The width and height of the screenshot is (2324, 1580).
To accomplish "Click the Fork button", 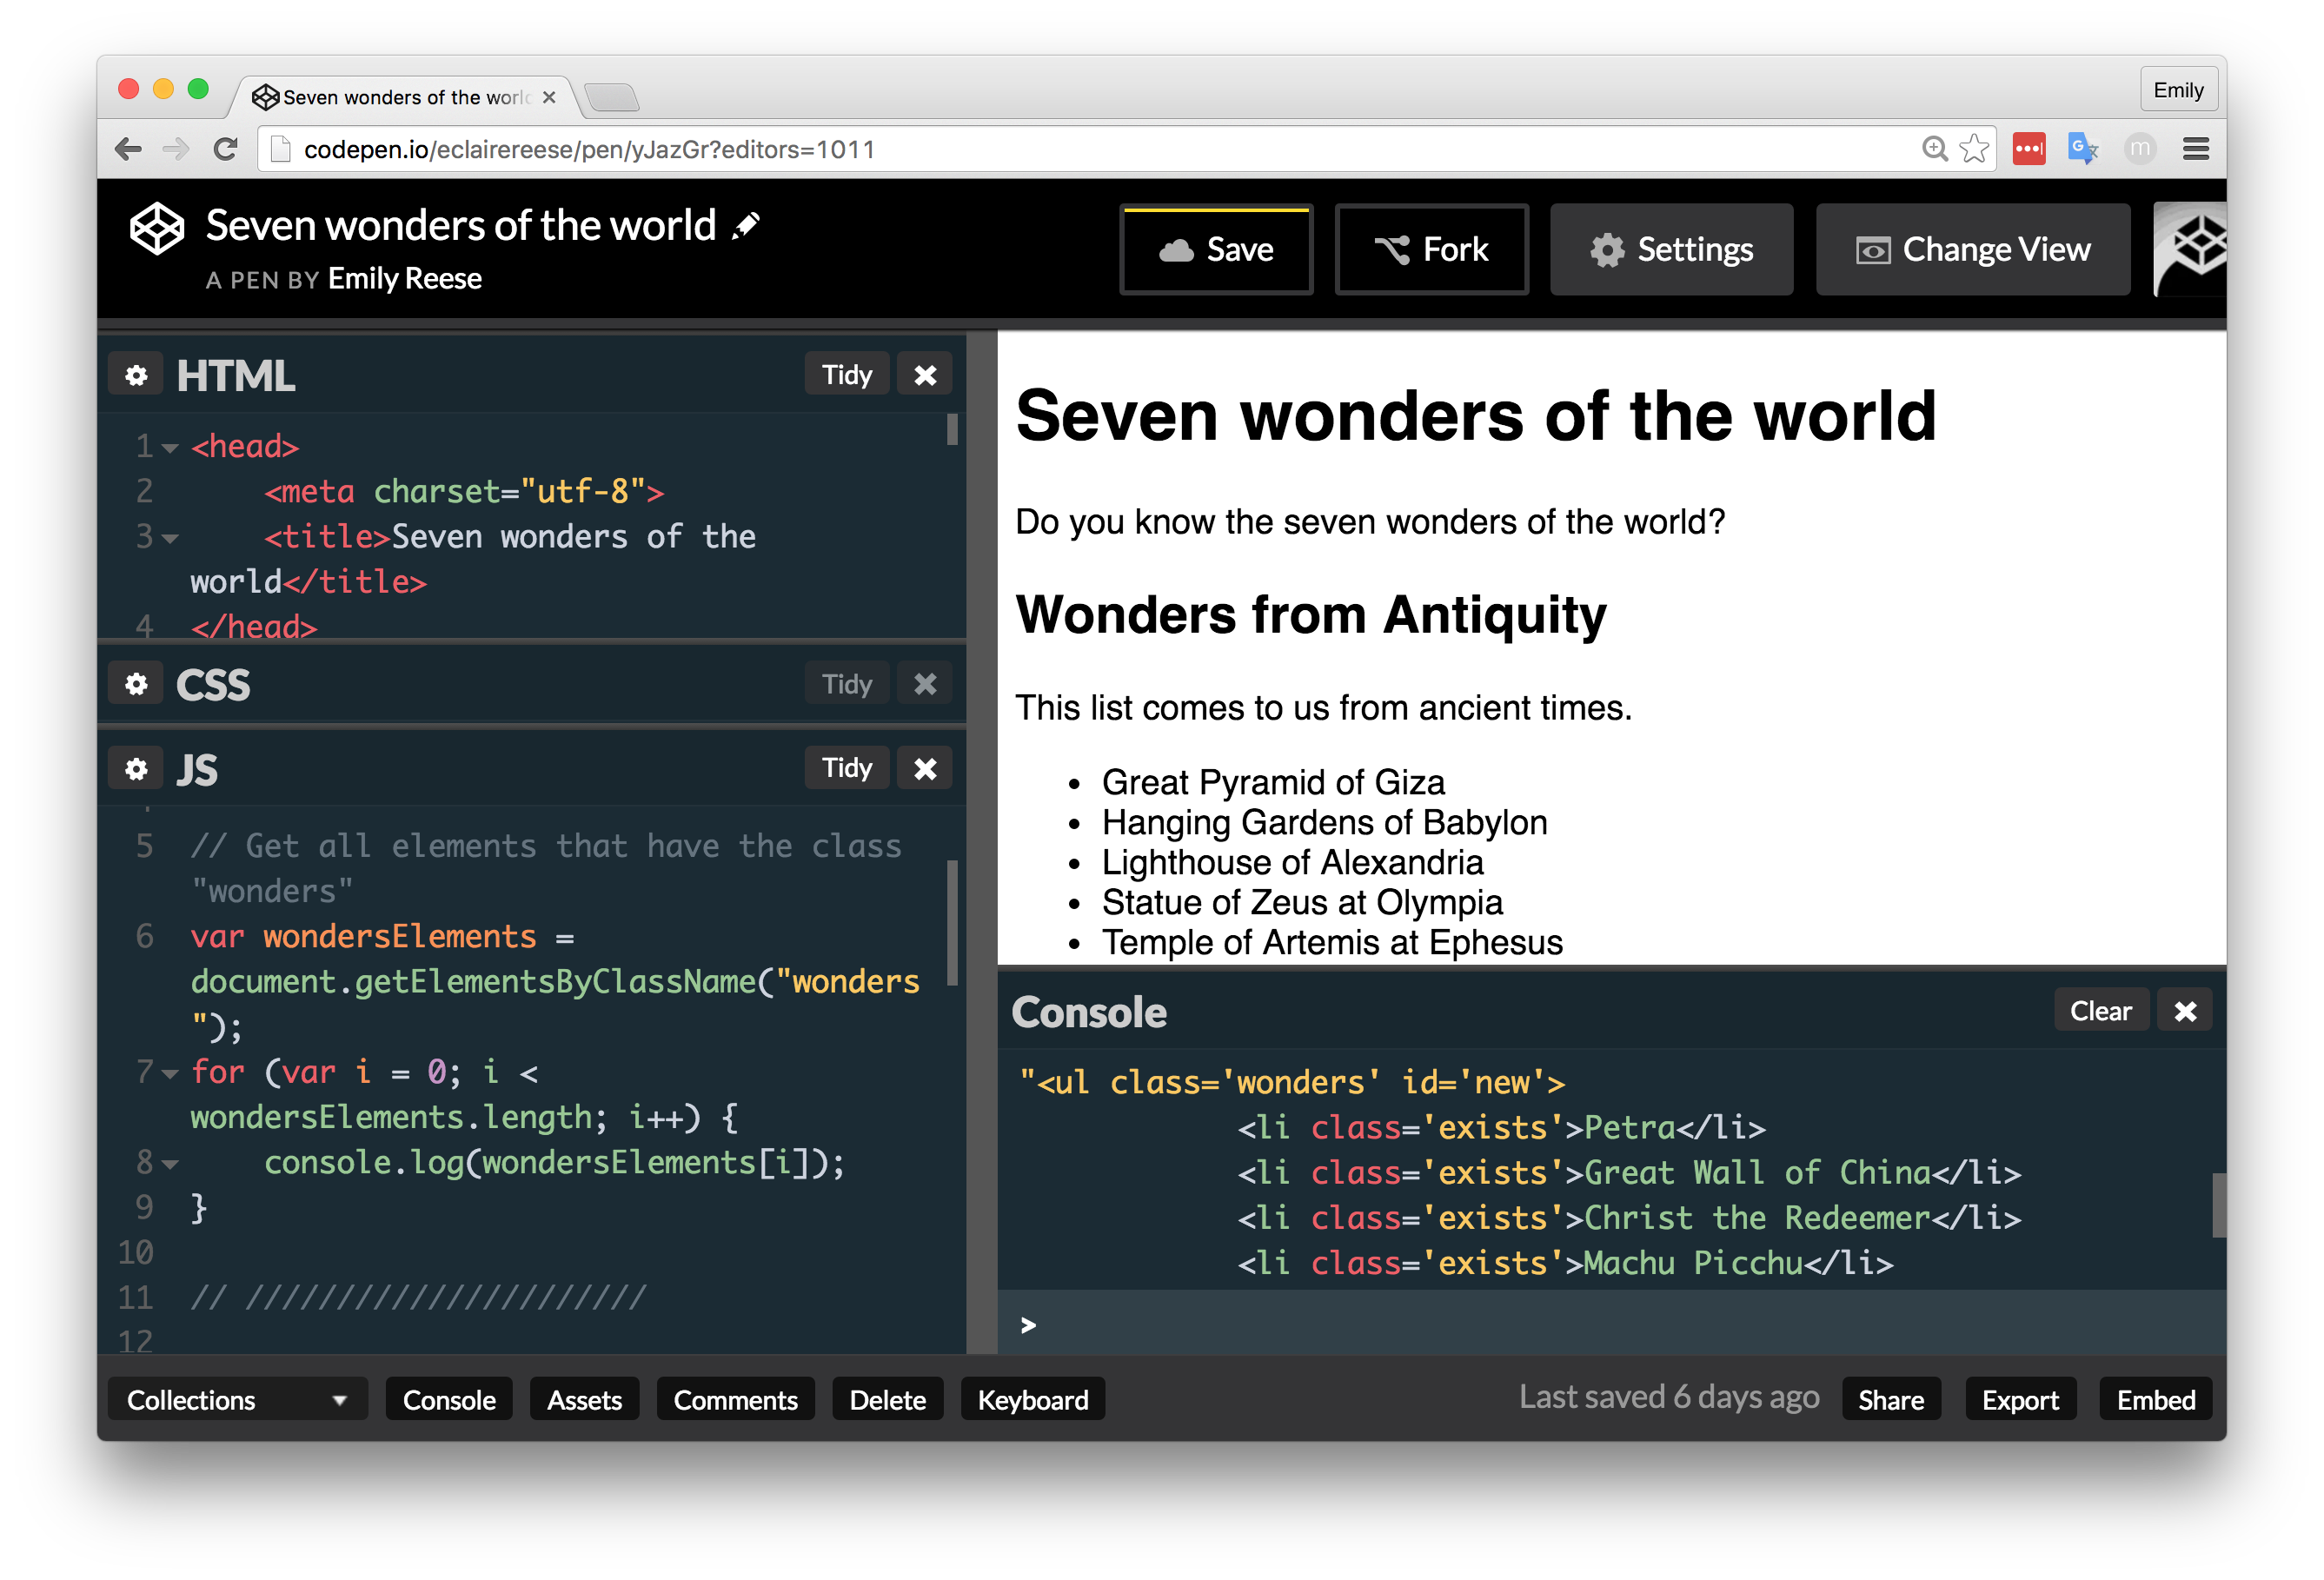I will tap(1431, 249).
